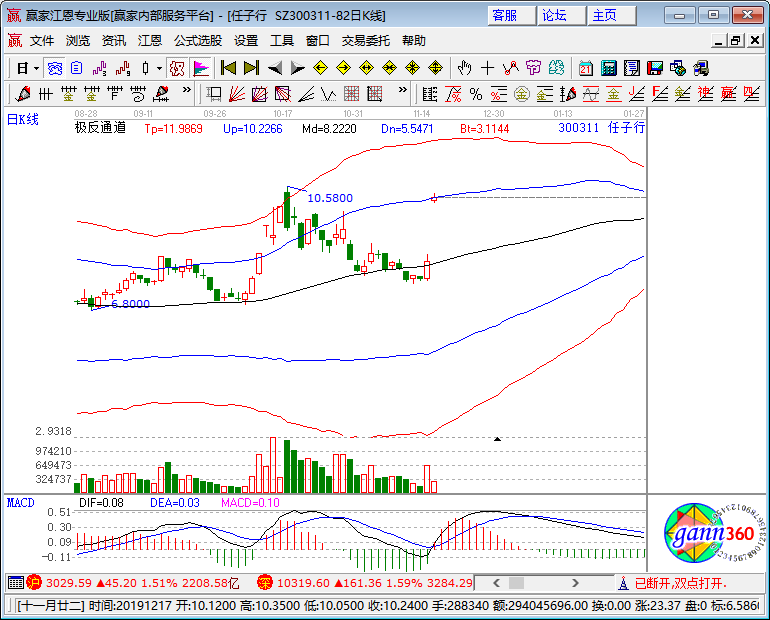The width and height of the screenshot is (770, 620).
Task: Click the sine wave between red lines icon
Action: click(x=591, y=94)
